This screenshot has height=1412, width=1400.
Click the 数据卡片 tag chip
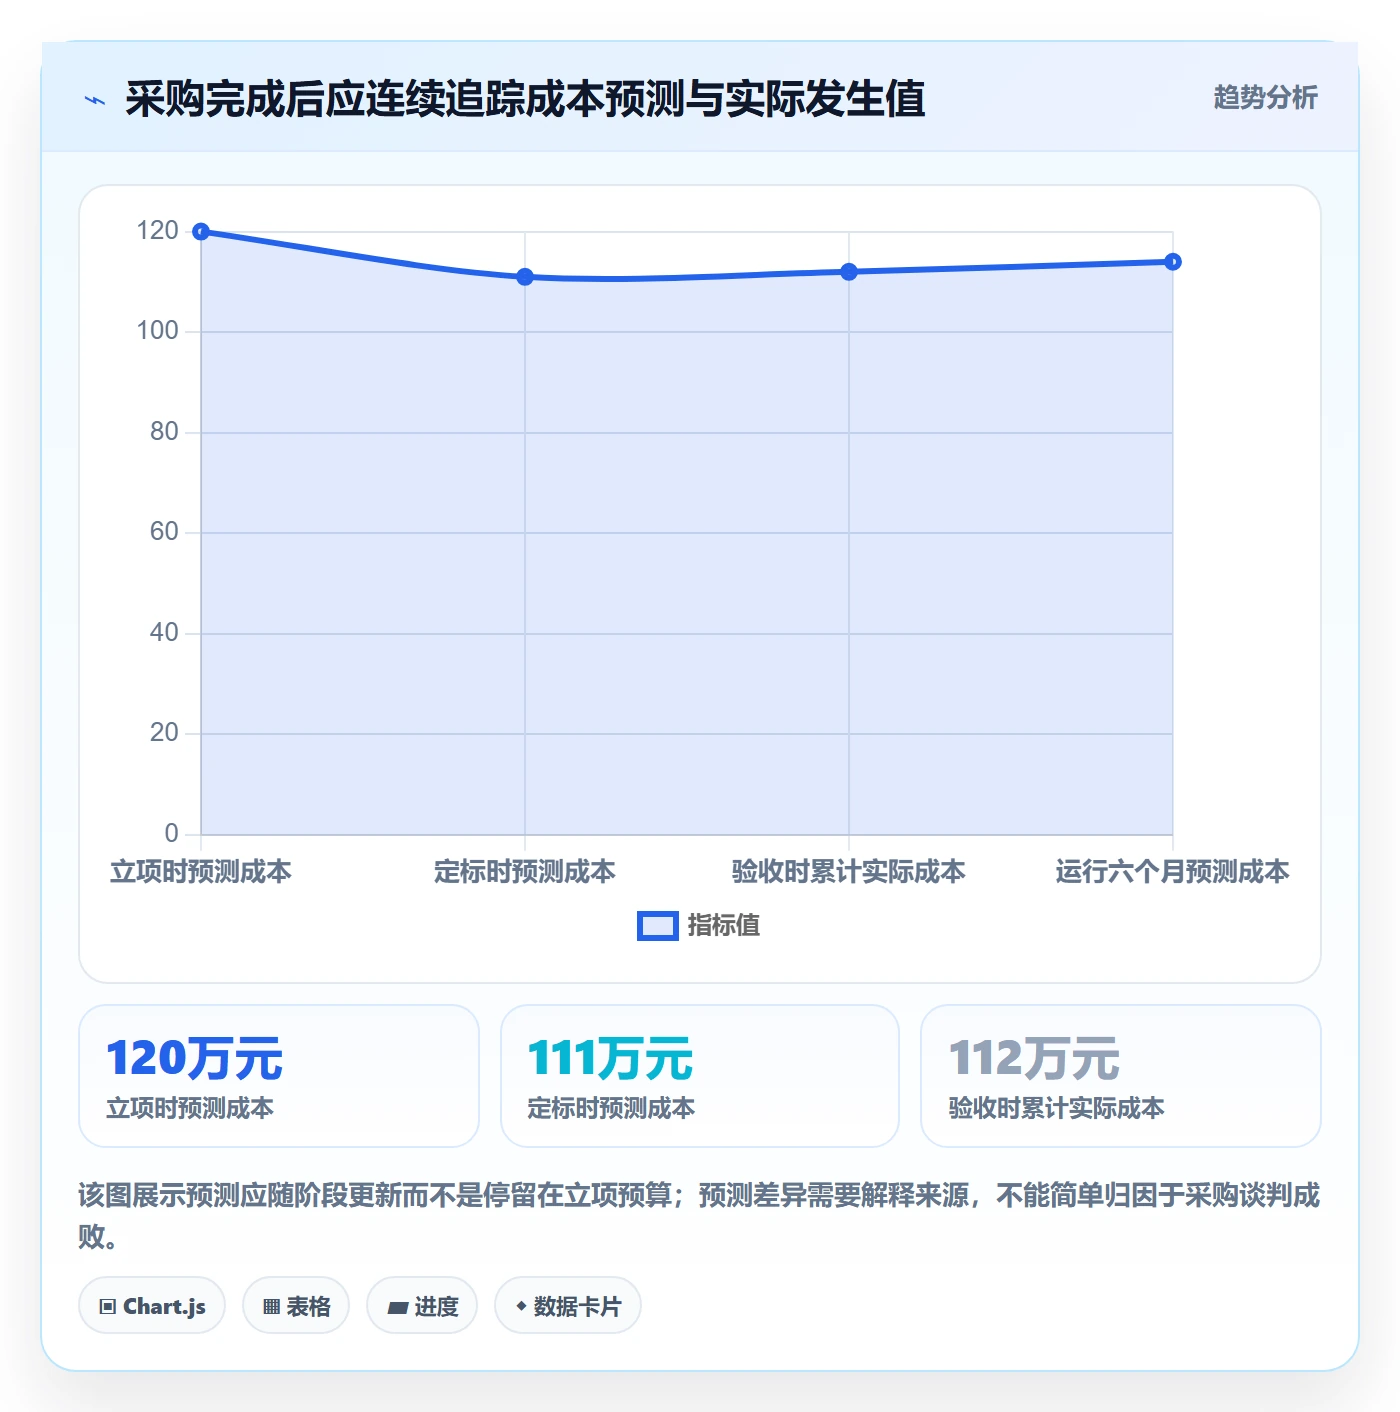(568, 1305)
